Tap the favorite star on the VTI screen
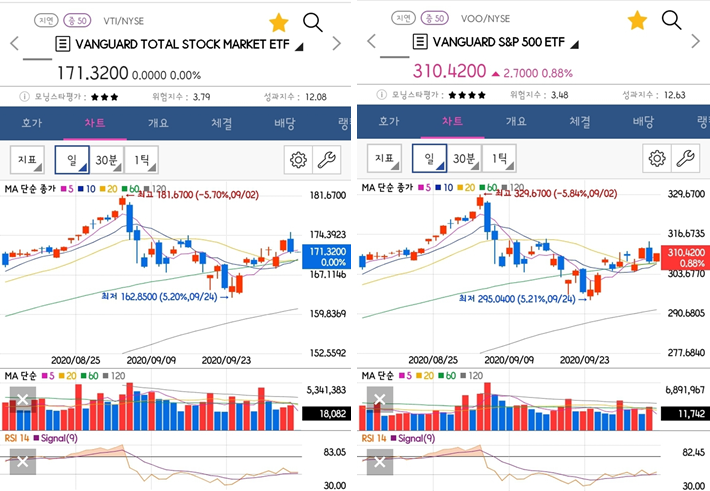The image size is (710, 491). tap(278, 23)
